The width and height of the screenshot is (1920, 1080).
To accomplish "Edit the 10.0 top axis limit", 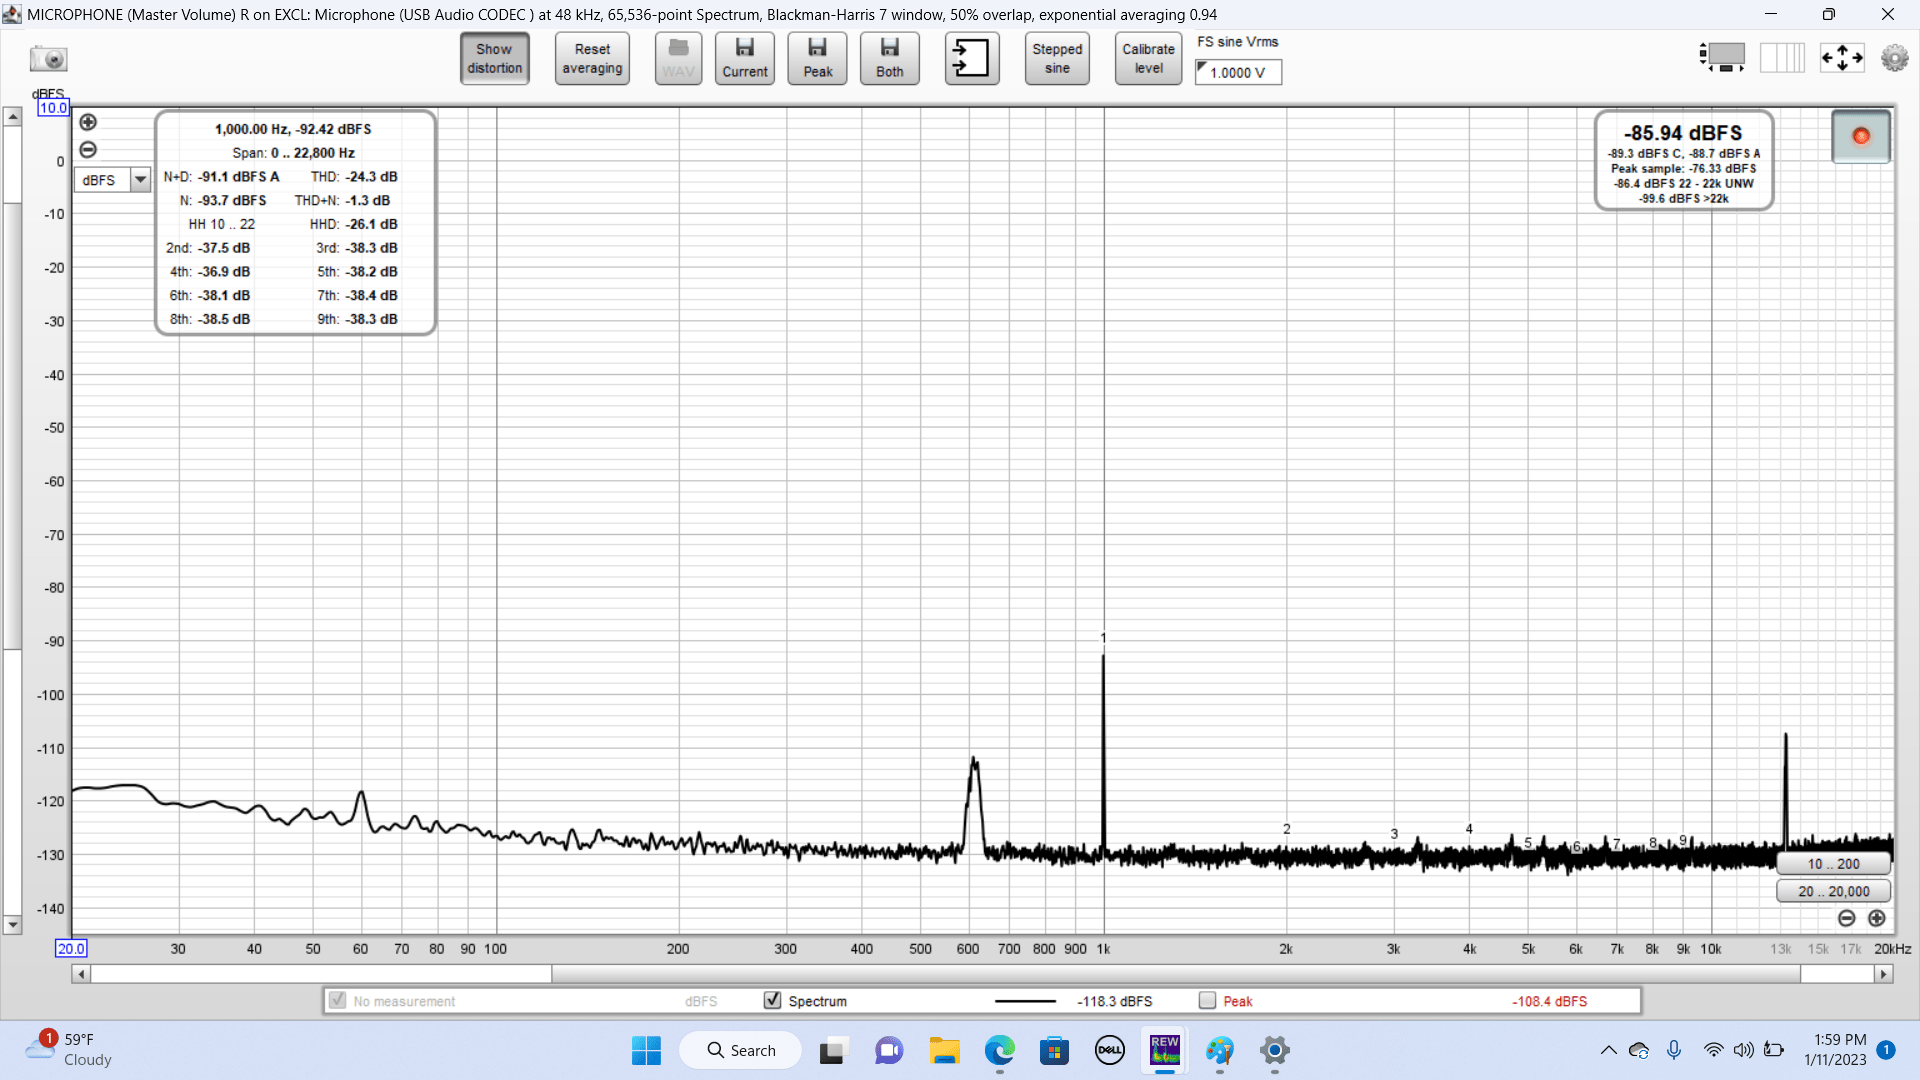I will [53, 108].
